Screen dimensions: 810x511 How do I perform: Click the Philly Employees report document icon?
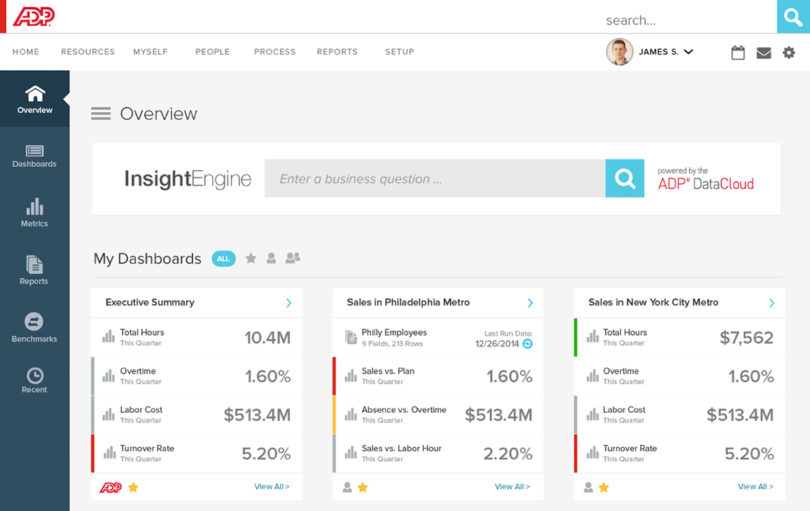point(351,337)
